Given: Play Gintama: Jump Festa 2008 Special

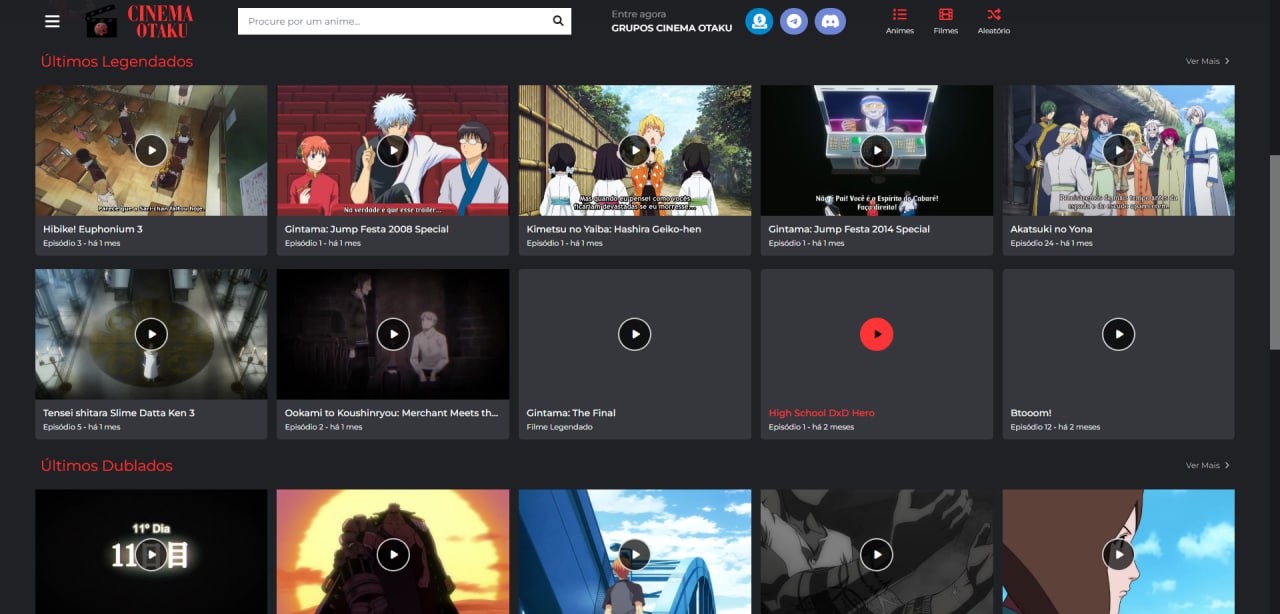Looking at the screenshot, I should pos(393,150).
